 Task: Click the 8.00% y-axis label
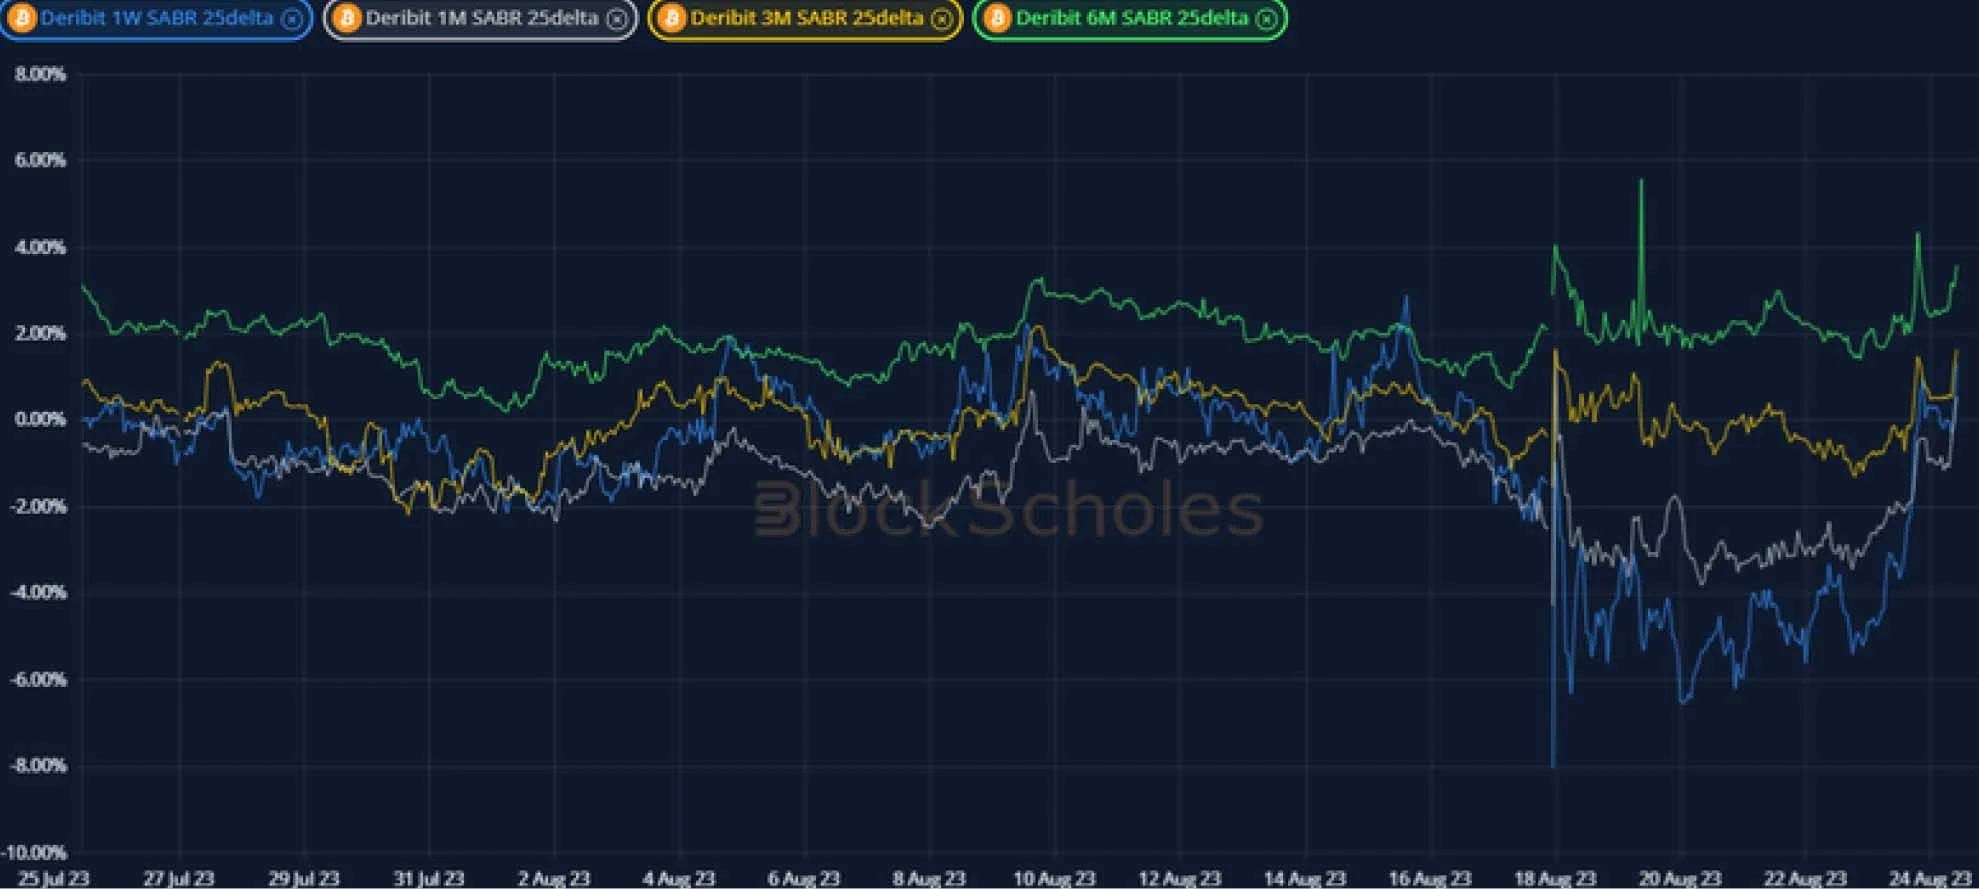(x=40, y=74)
